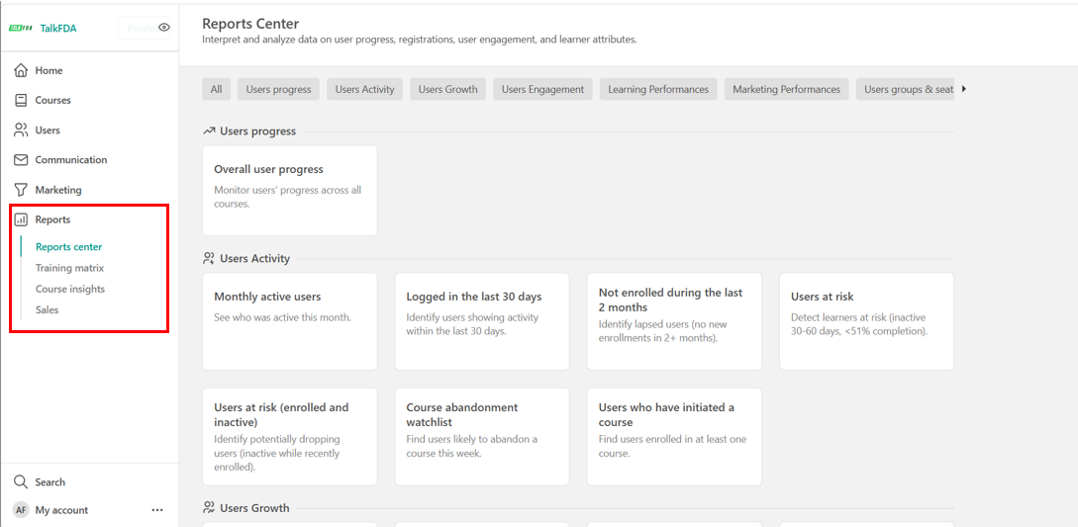The width and height of the screenshot is (1078, 527).
Task: Open the My account three-dot menu
Action: [x=157, y=510]
